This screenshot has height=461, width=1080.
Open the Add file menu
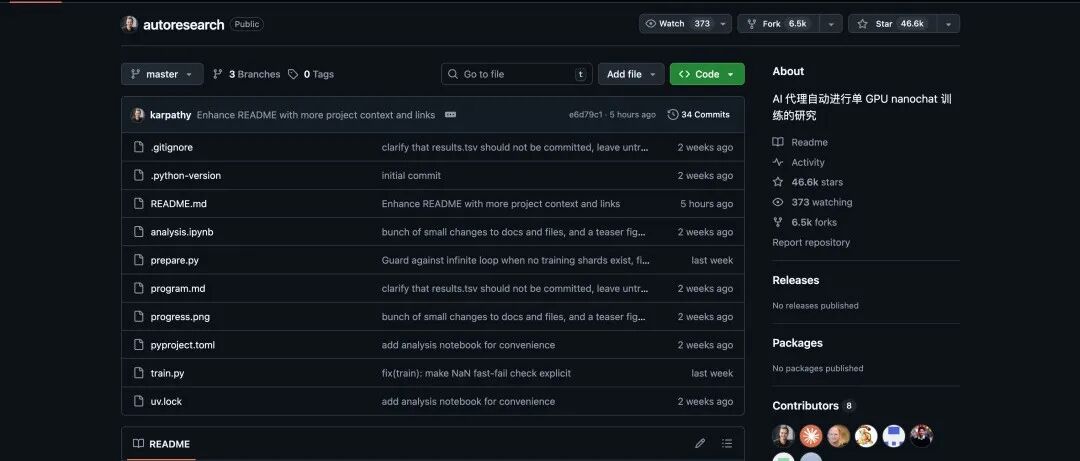tap(630, 74)
